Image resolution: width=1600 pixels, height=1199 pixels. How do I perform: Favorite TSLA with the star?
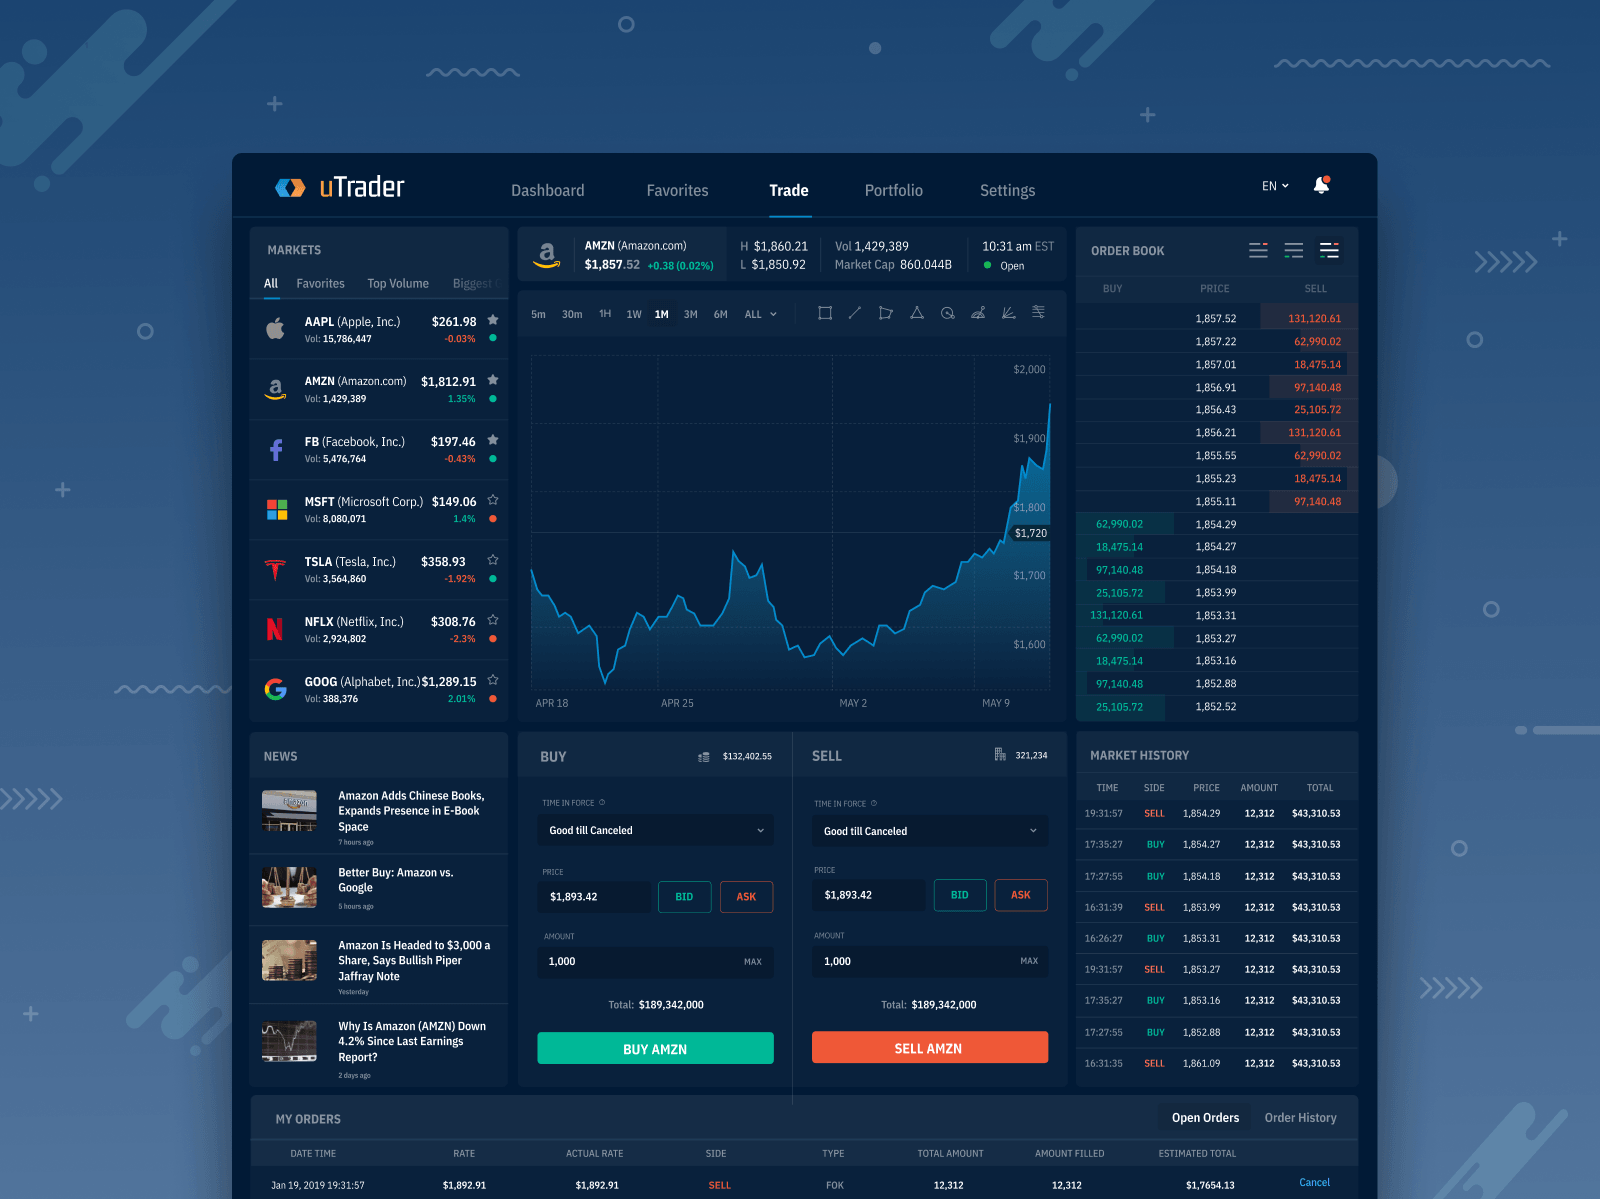[493, 560]
